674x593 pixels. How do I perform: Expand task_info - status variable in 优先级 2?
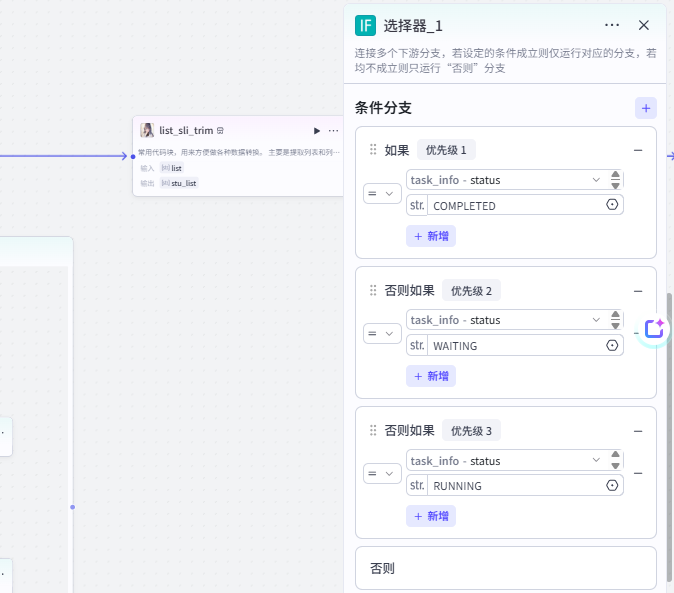[x=596, y=320]
